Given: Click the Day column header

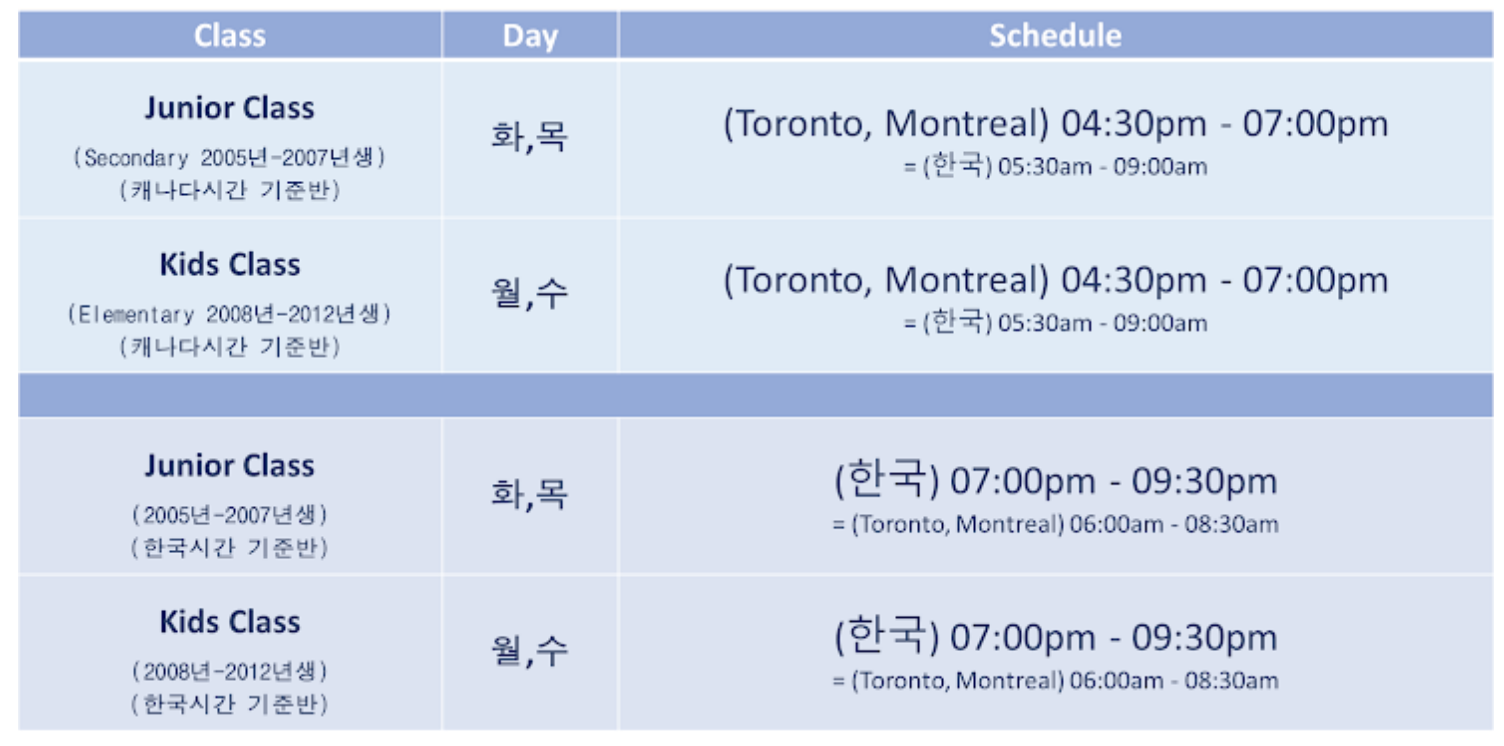Looking at the screenshot, I should pyautogui.click(x=530, y=36).
